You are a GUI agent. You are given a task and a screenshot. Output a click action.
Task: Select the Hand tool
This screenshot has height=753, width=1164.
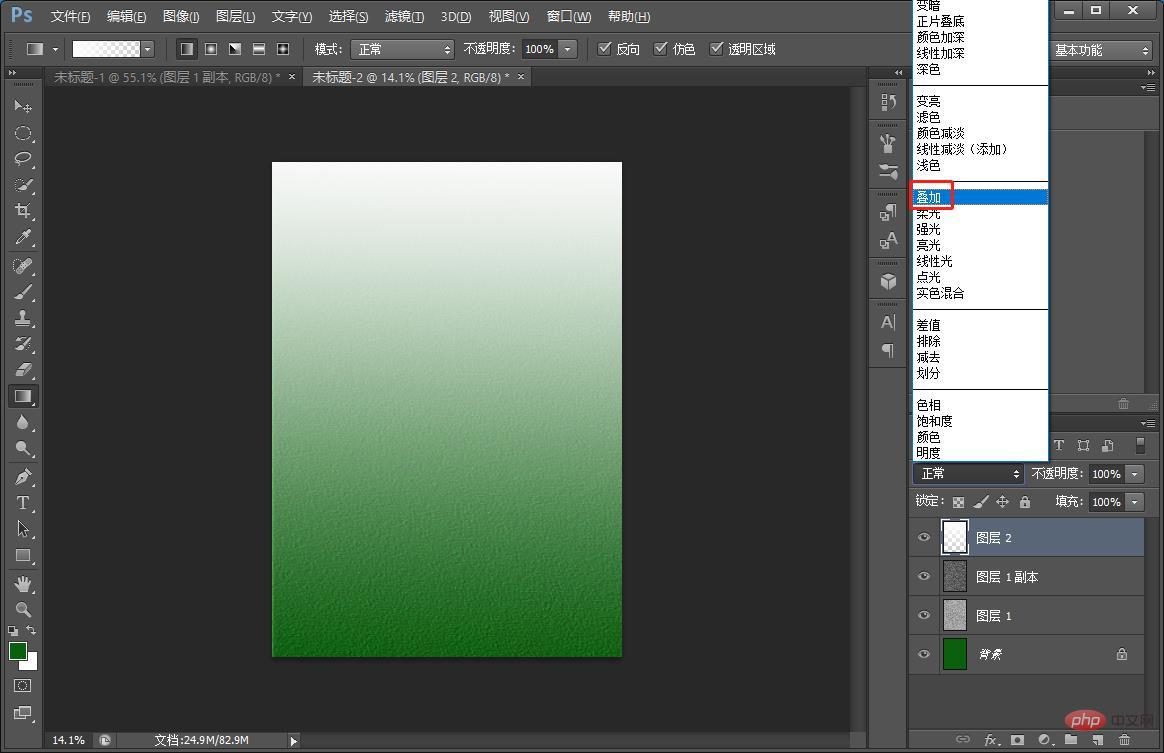(x=22, y=584)
